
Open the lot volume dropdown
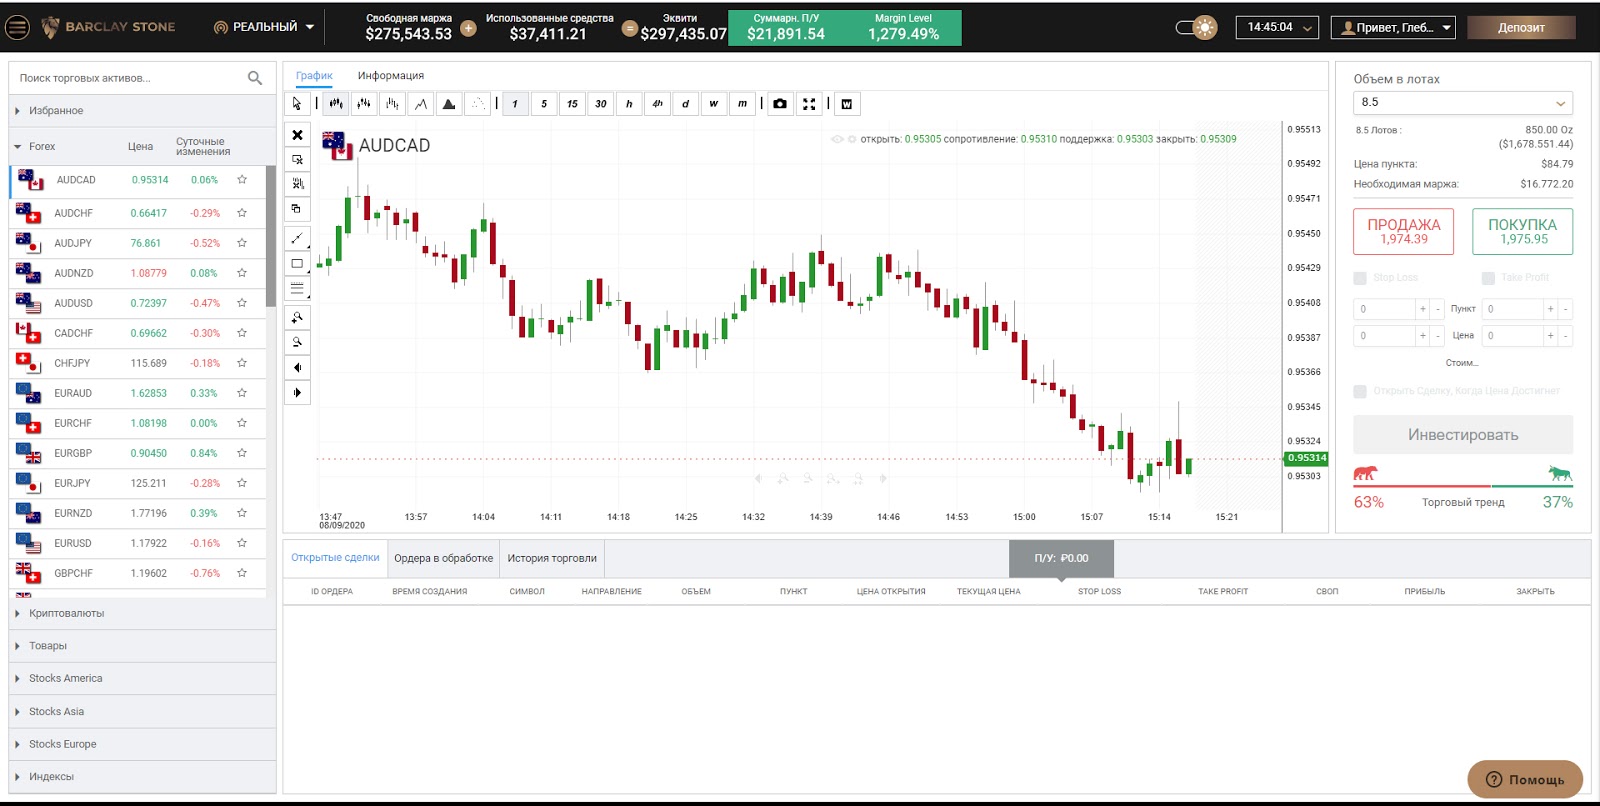tap(1462, 103)
